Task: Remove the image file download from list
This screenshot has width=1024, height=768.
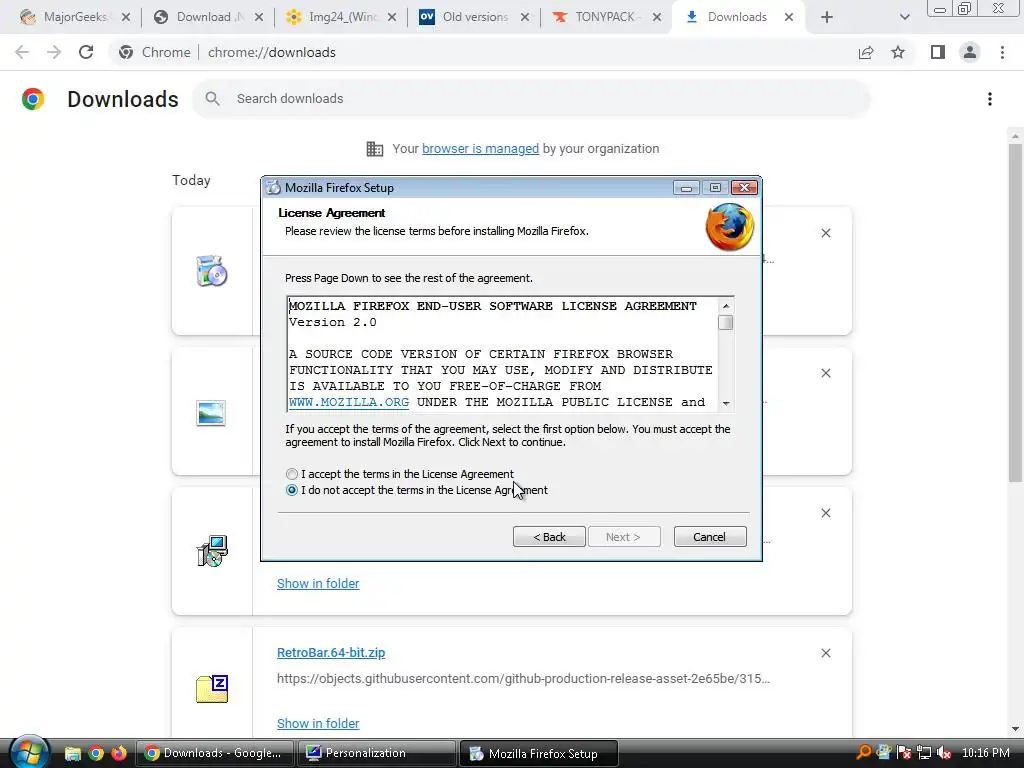Action: point(826,373)
